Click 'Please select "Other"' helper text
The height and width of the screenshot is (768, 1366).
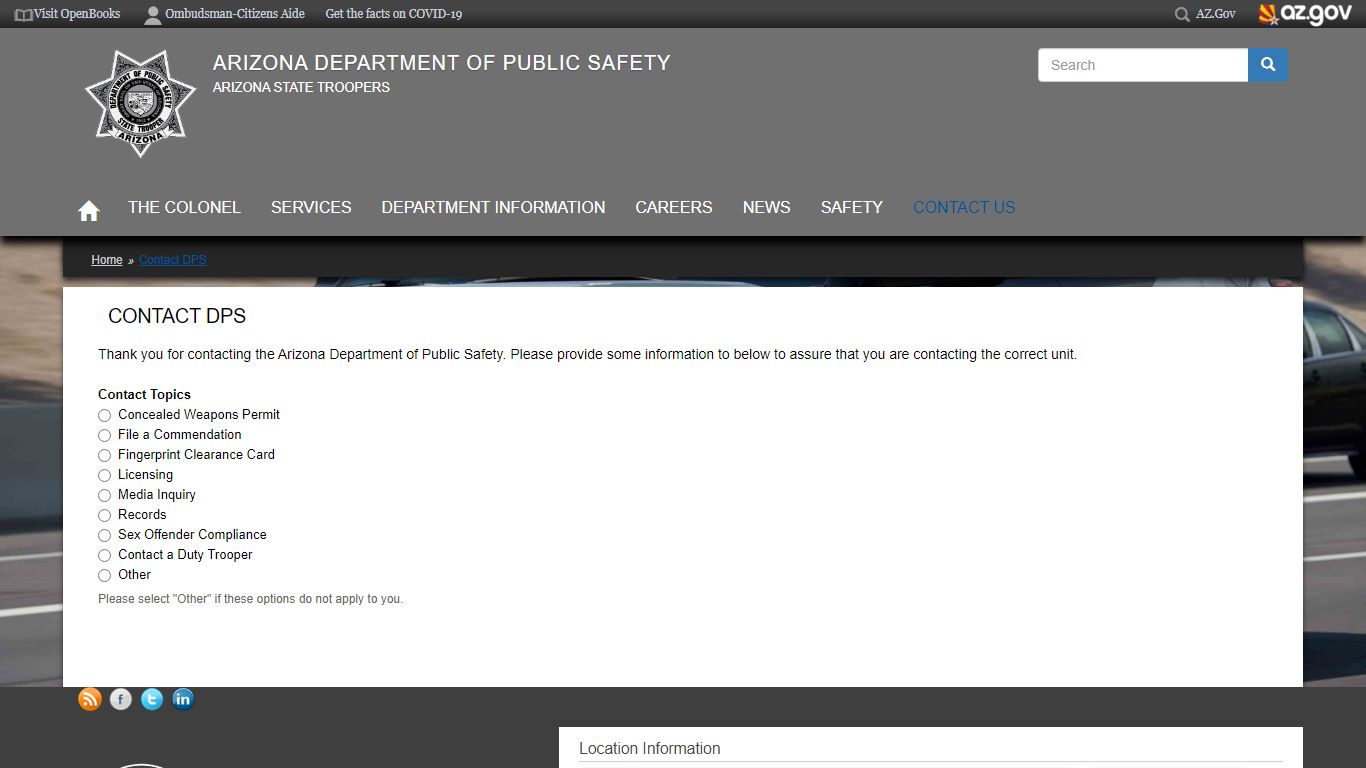[250, 599]
